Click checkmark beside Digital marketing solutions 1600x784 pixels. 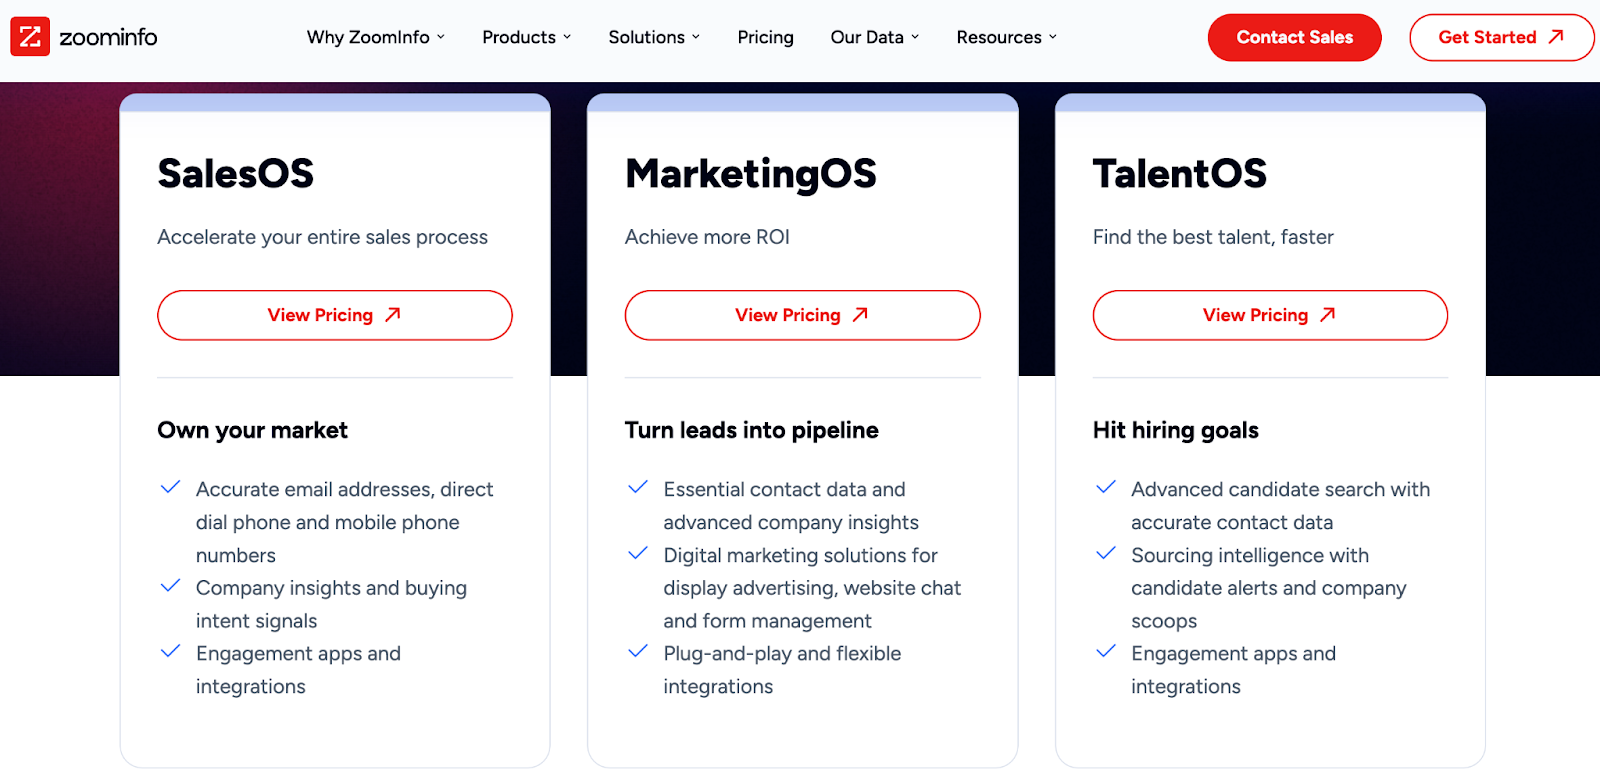638,554
